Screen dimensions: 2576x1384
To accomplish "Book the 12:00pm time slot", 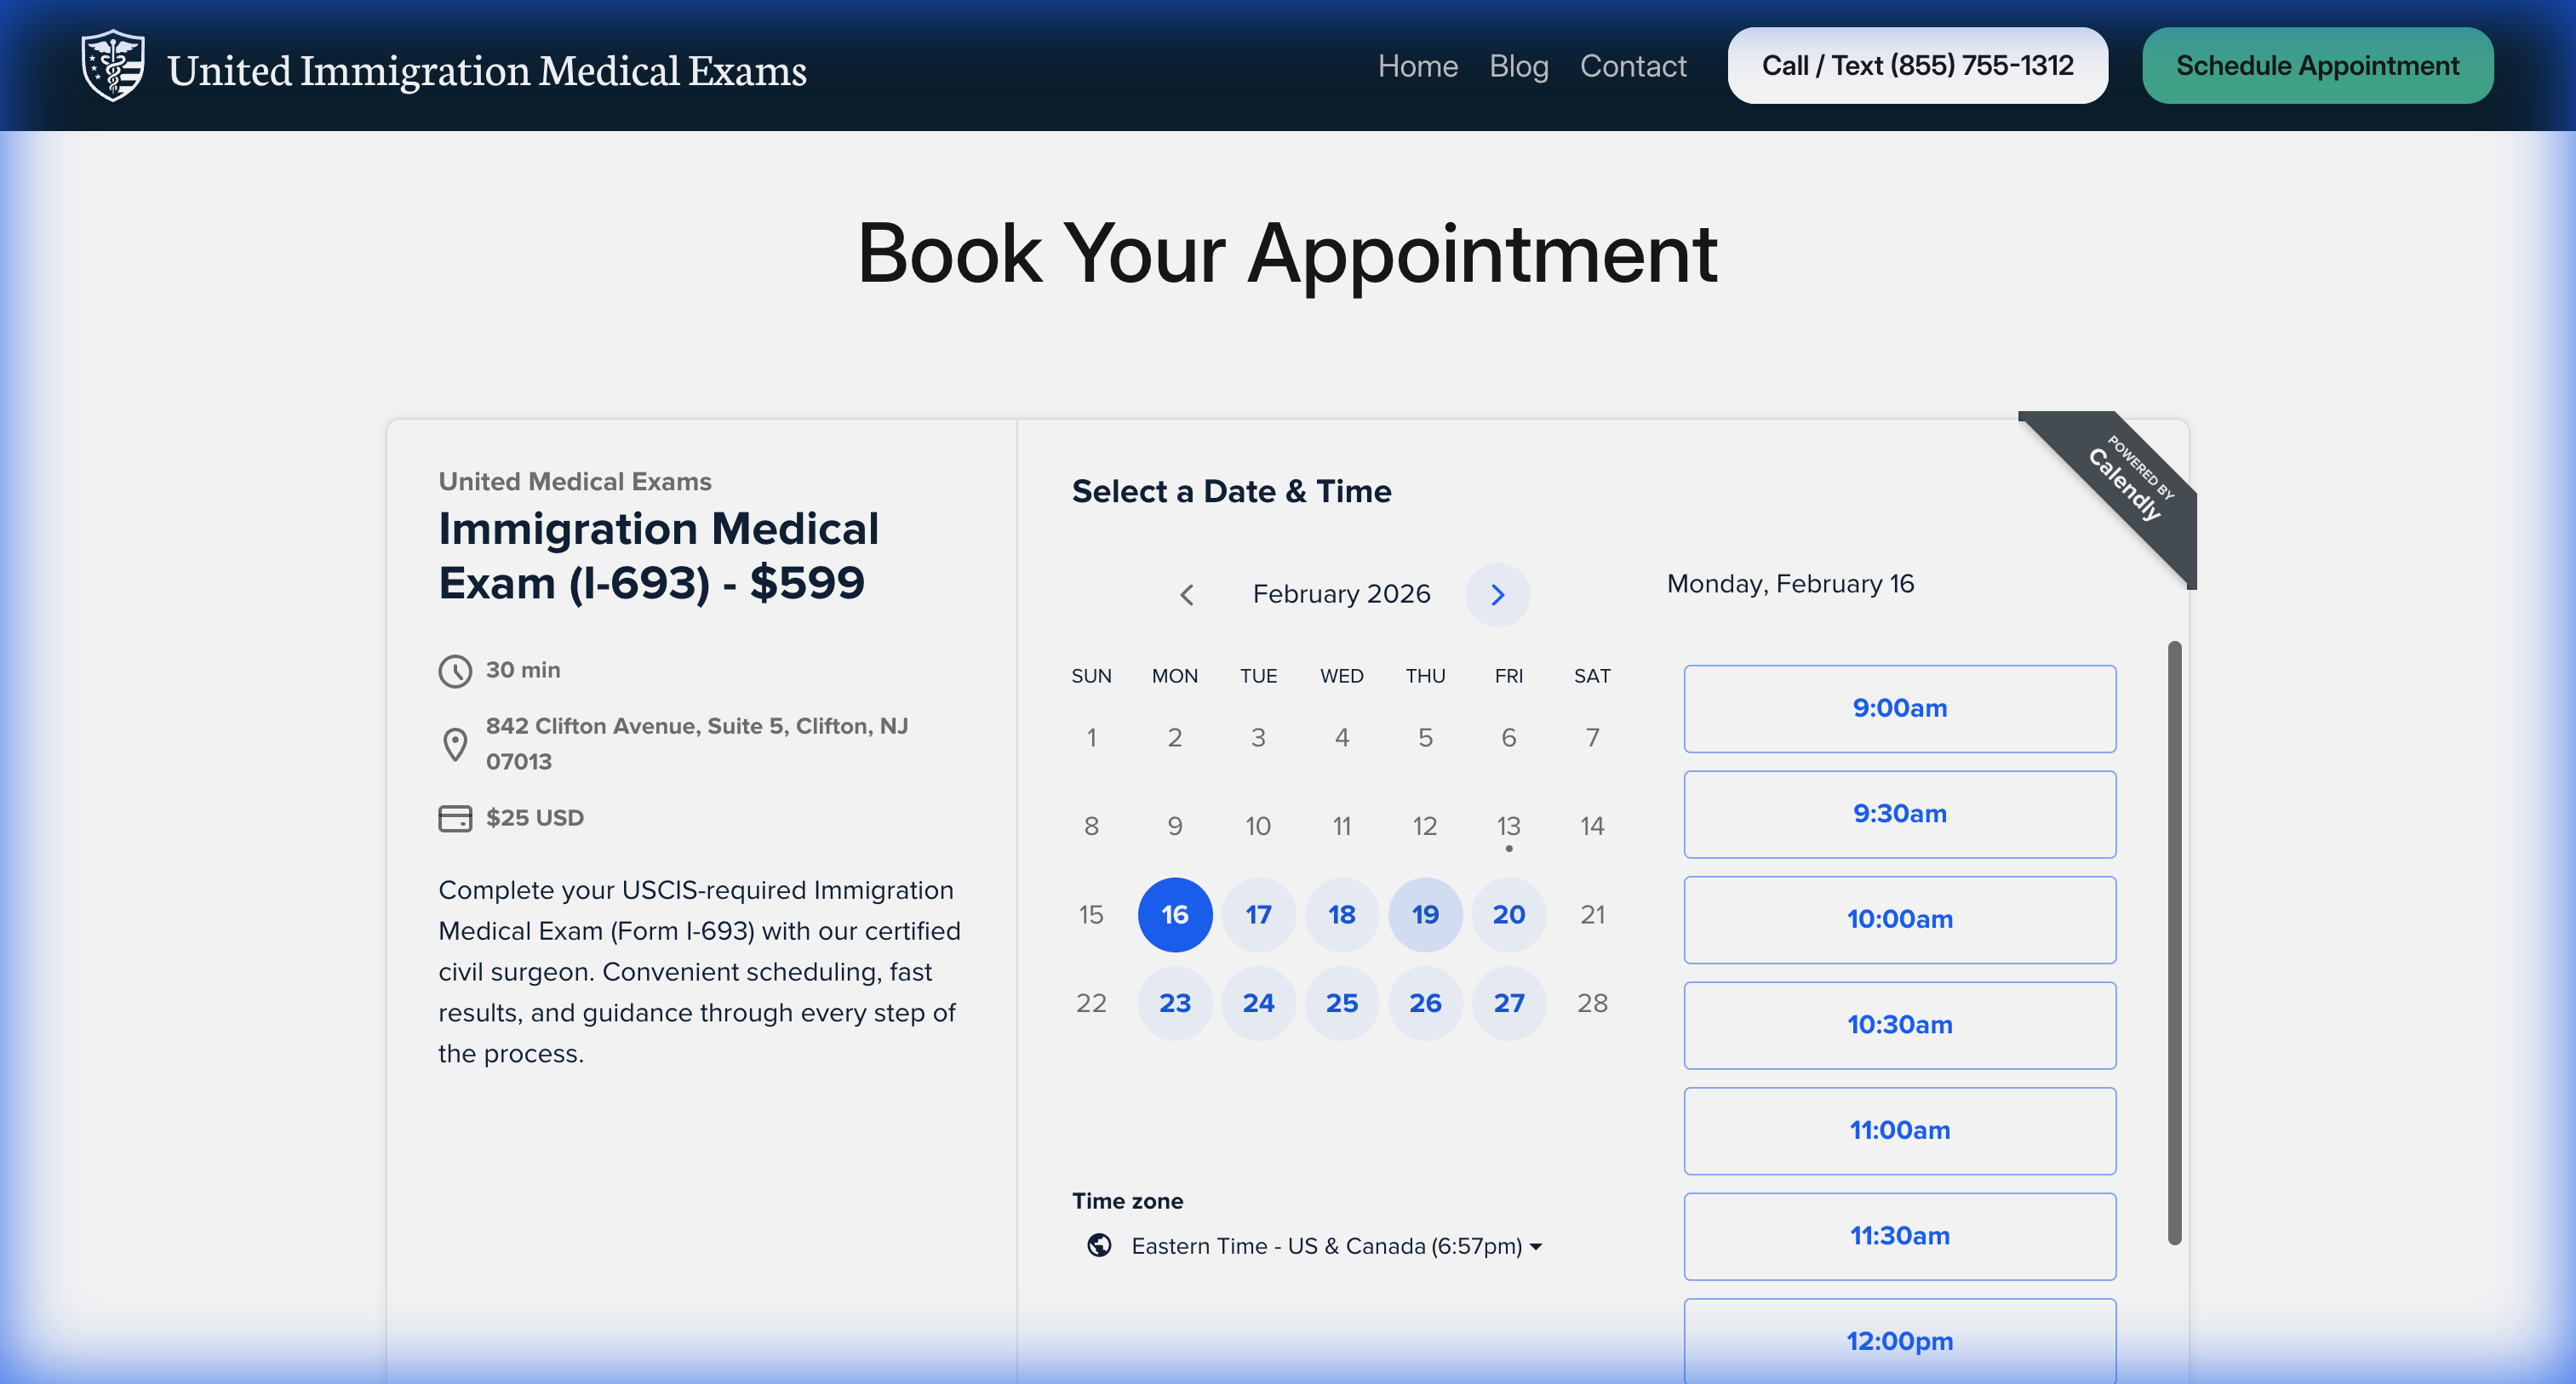I will click(x=1899, y=1341).
